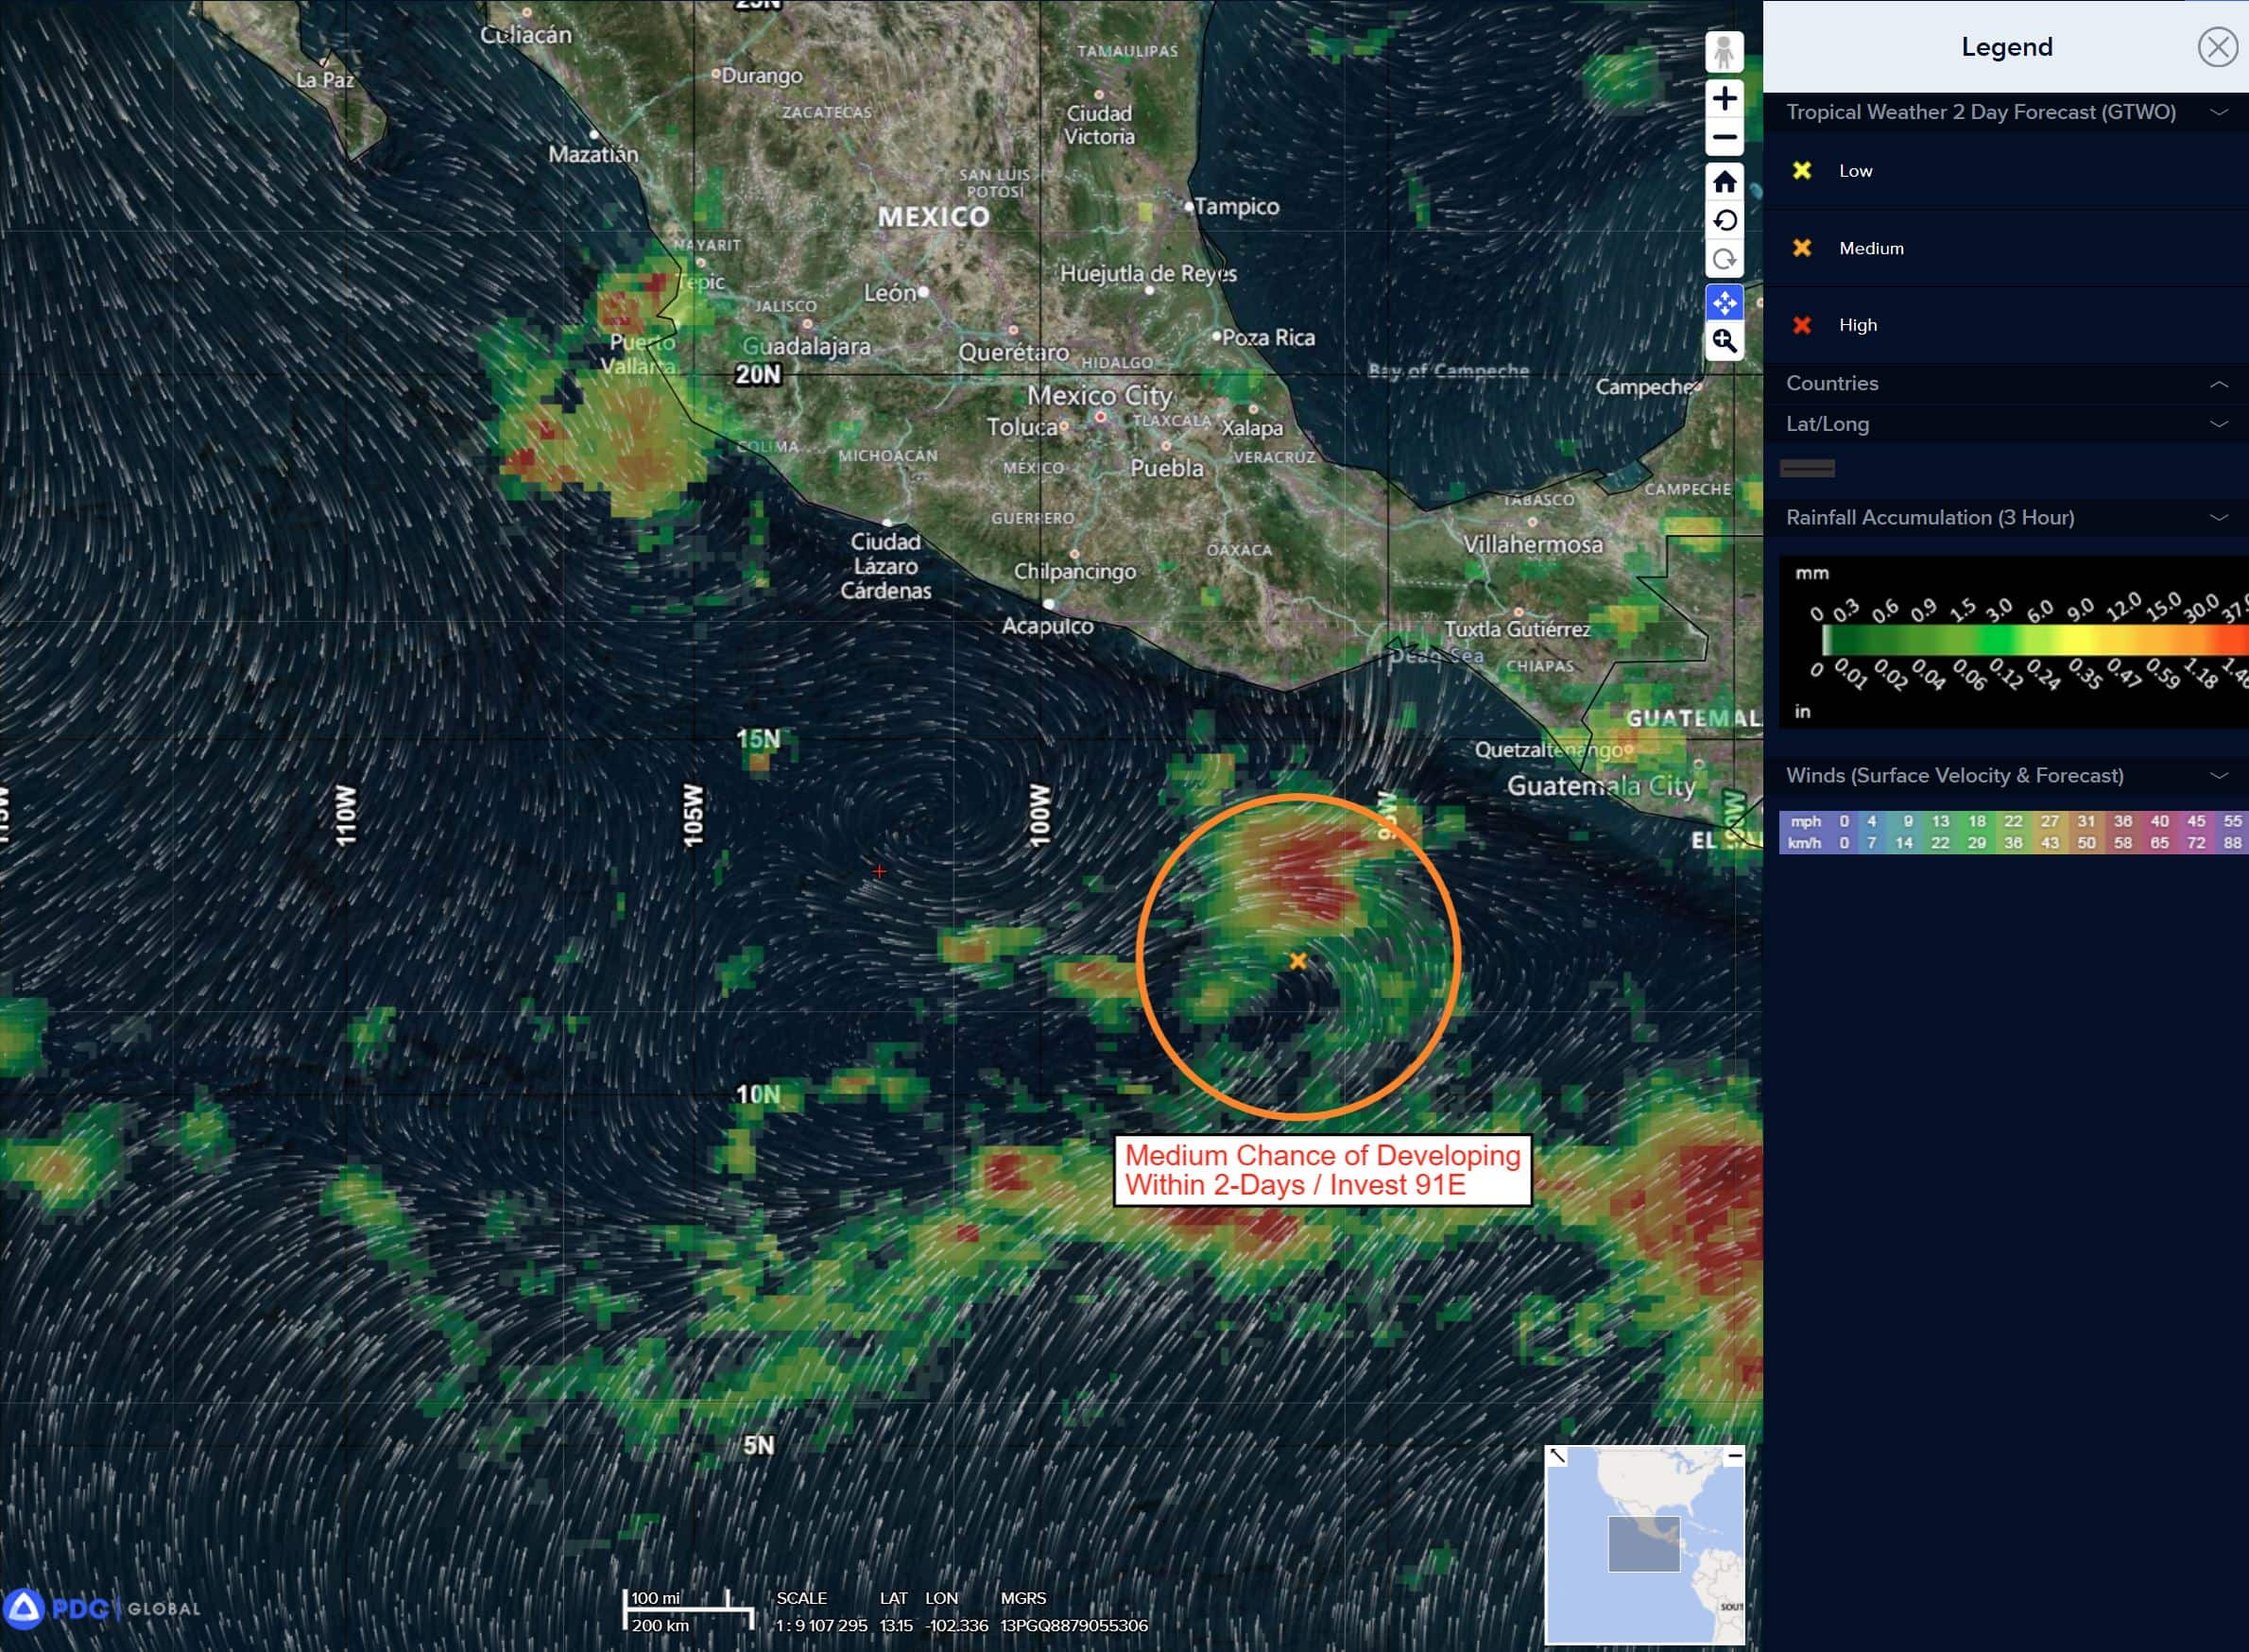Return map to home extent

(1723, 182)
